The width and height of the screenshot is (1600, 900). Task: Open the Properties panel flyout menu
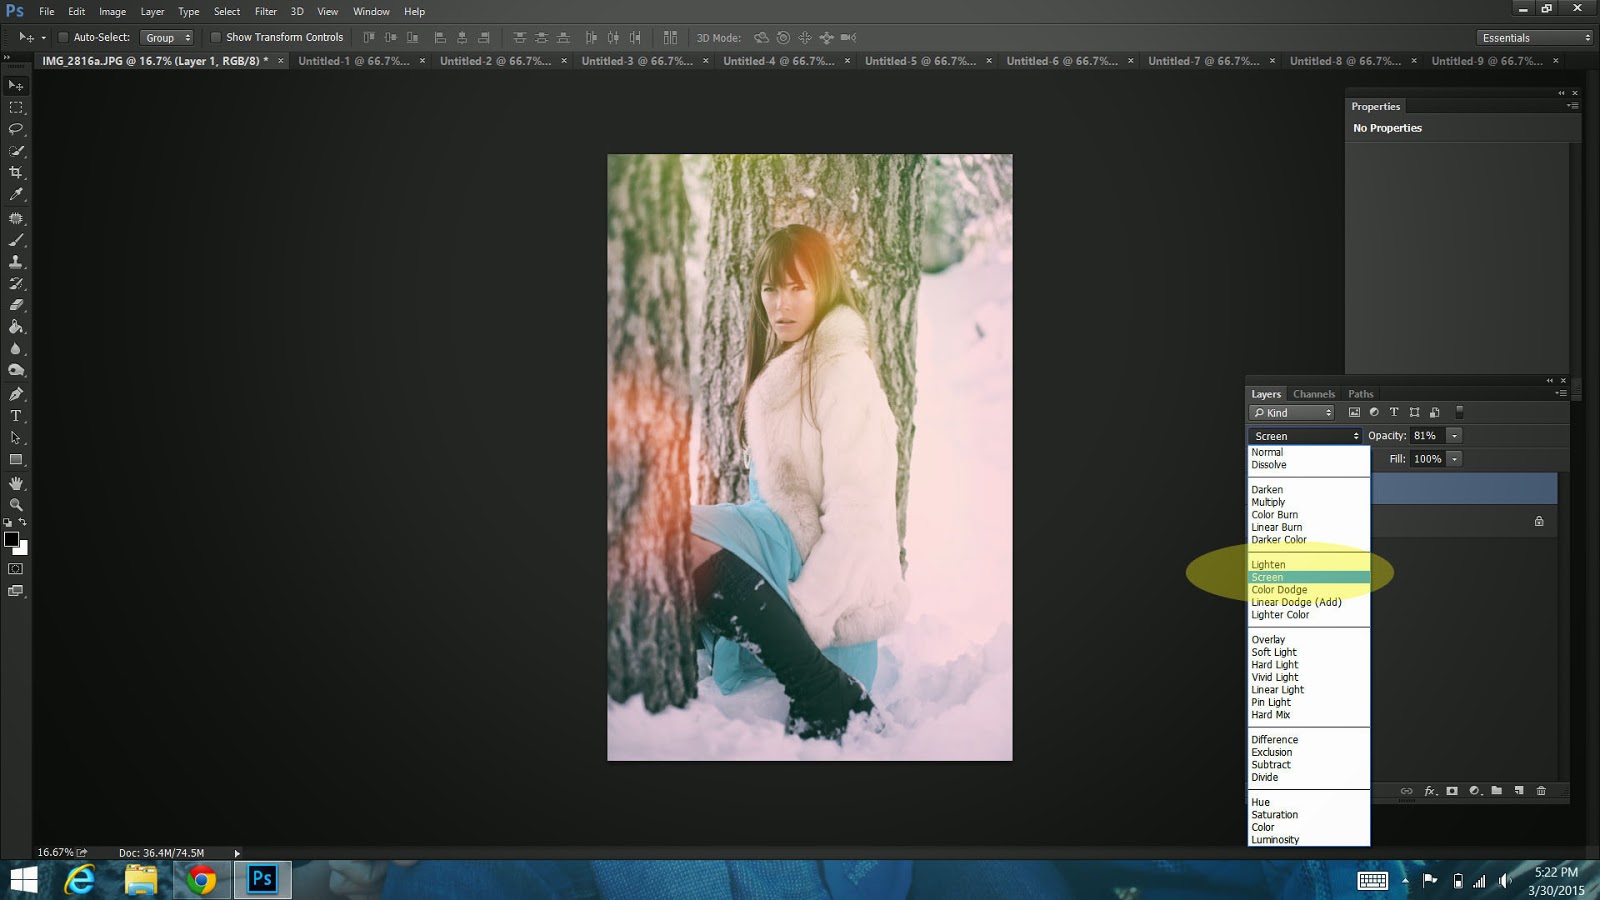(1572, 106)
